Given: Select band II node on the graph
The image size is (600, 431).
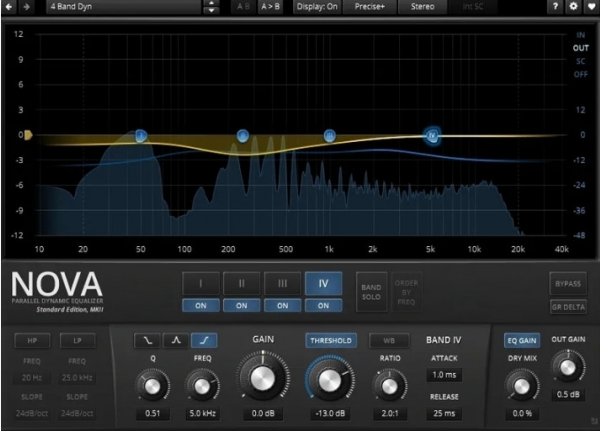Looking at the screenshot, I should [x=243, y=135].
